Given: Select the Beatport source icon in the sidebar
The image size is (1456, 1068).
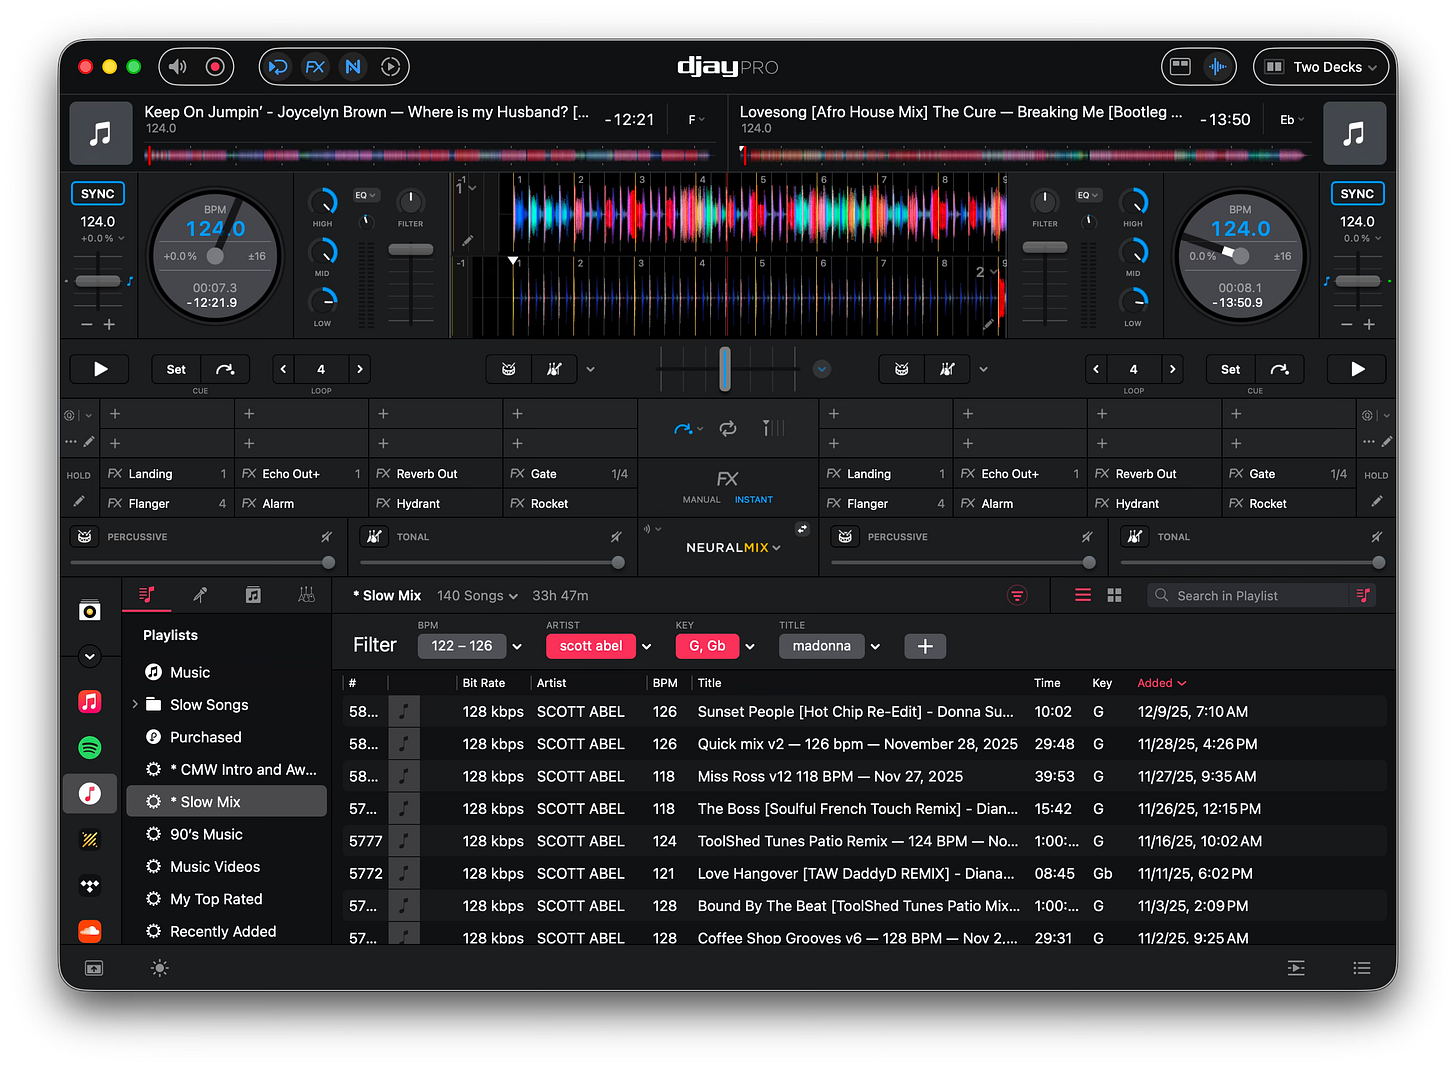Looking at the screenshot, I should tap(90, 840).
